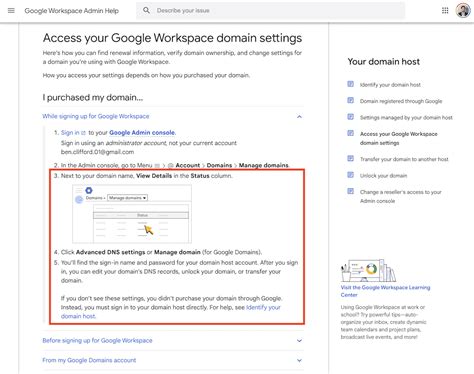Viewport: 474px width, 374px height.
Task: Click the Your domain host sidebar heading
Action: click(x=384, y=62)
